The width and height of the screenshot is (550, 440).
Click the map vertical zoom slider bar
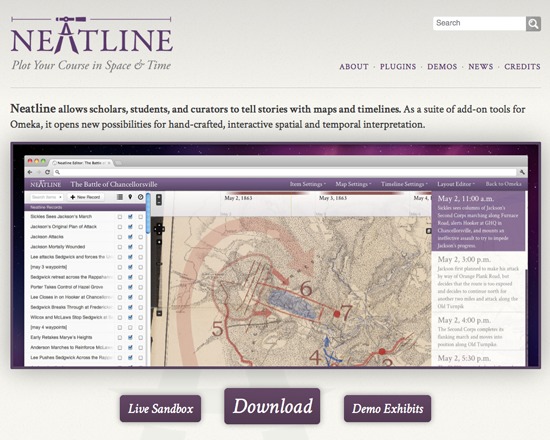pyautogui.click(x=159, y=277)
